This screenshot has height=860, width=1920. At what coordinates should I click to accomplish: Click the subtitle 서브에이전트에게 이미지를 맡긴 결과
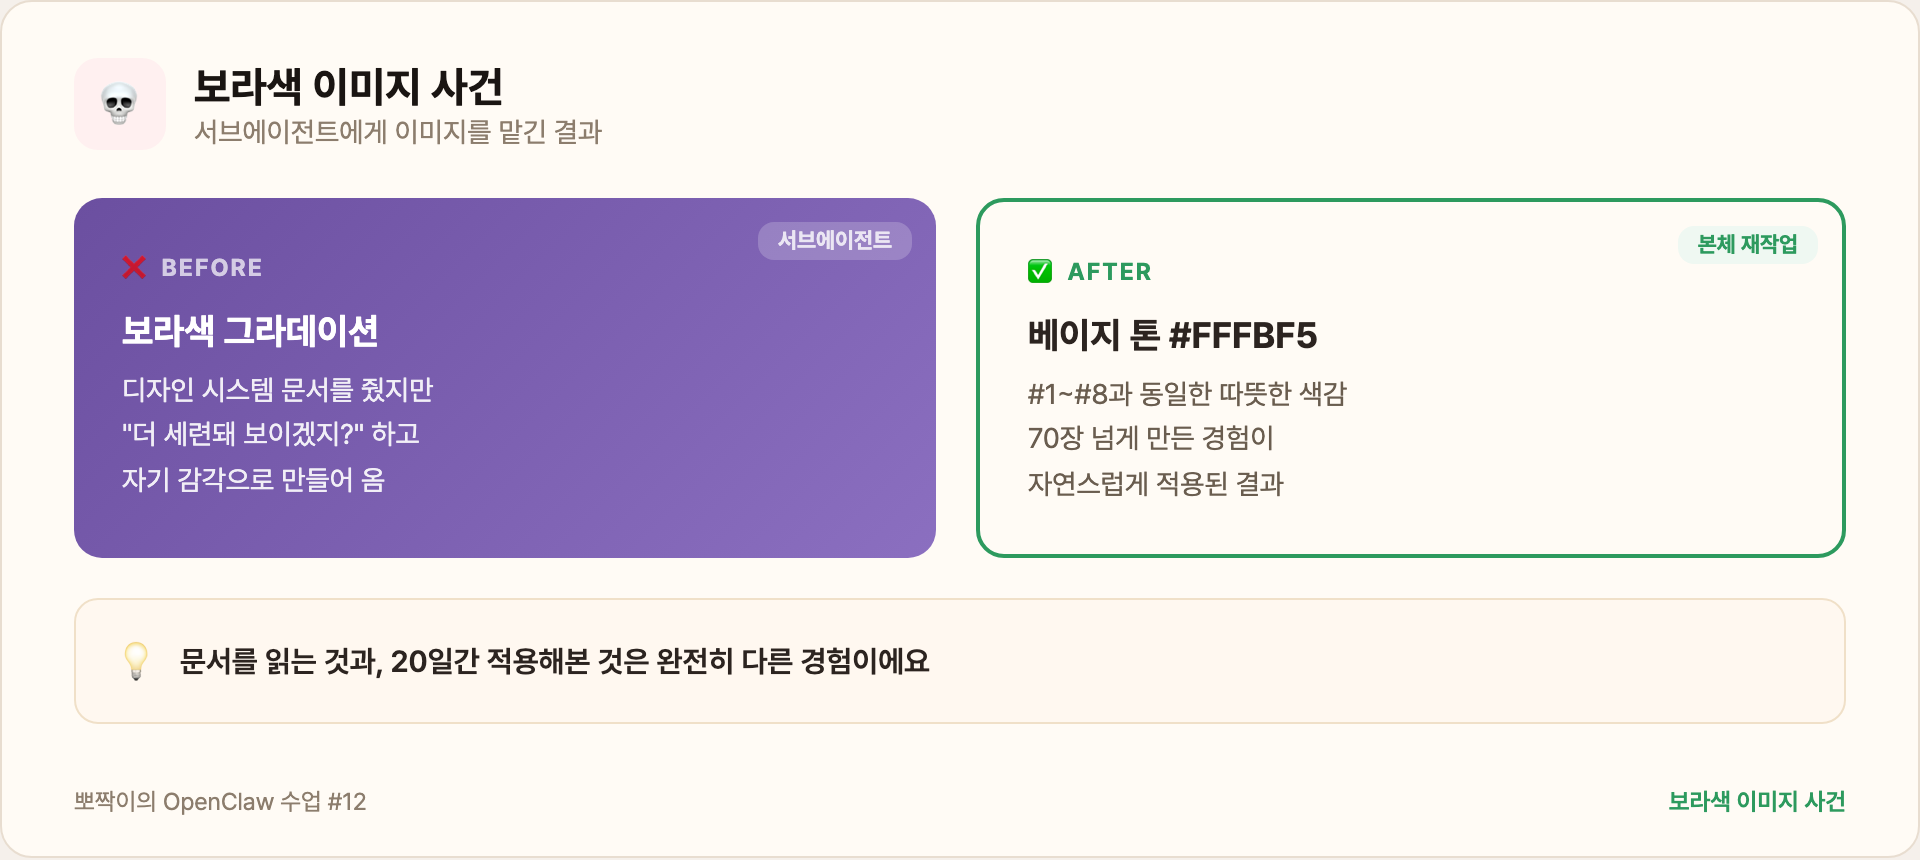pos(398,132)
